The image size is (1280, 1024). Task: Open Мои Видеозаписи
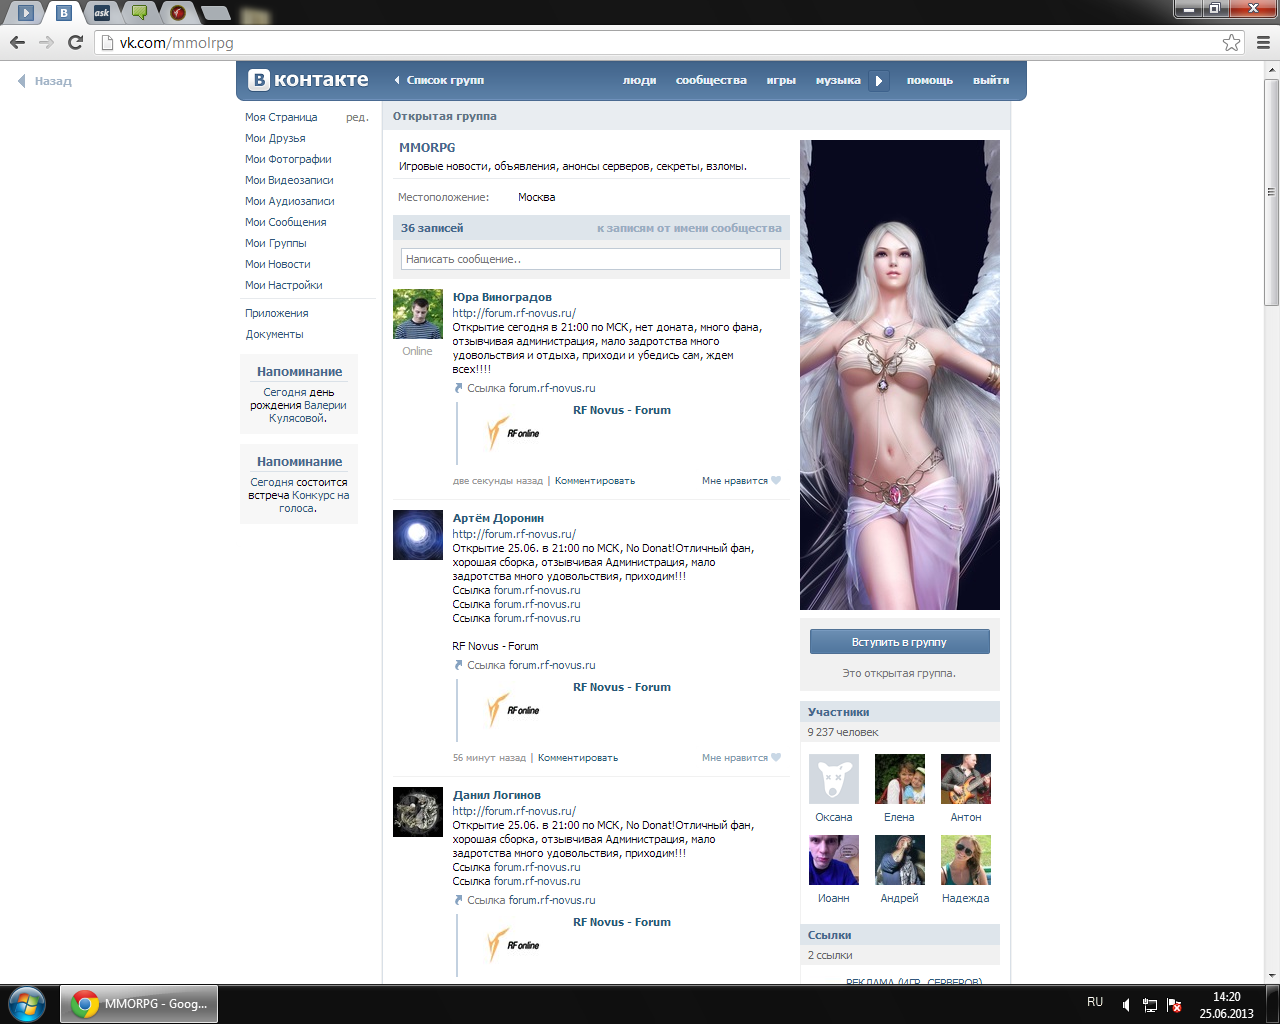pyautogui.click(x=289, y=180)
